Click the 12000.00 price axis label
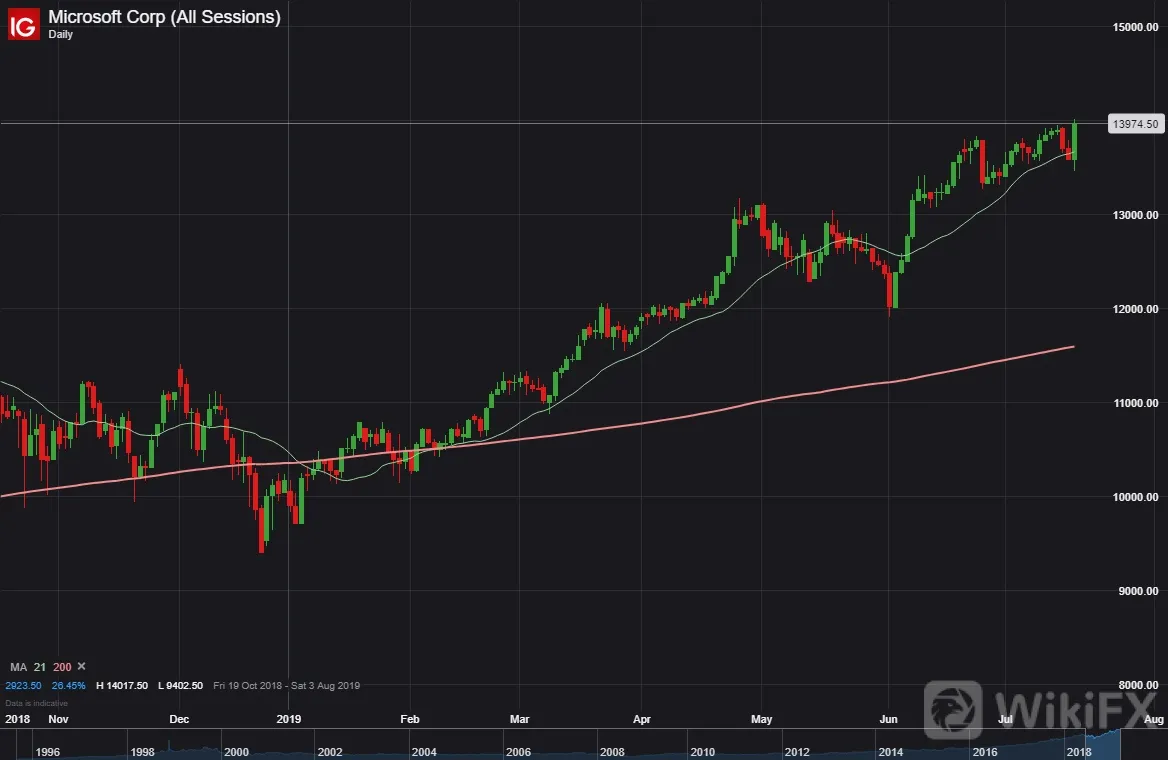Image resolution: width=1168 pixels, height=760 pixels. [1135, 308]
